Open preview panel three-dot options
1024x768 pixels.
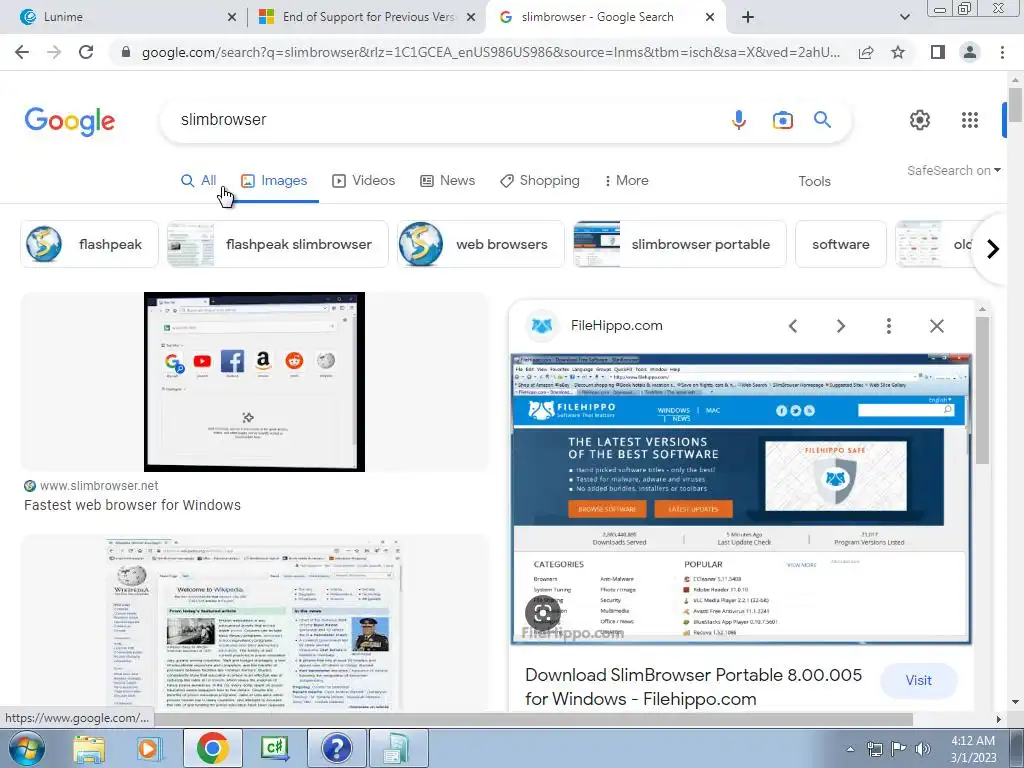click(x=889, y=326)
